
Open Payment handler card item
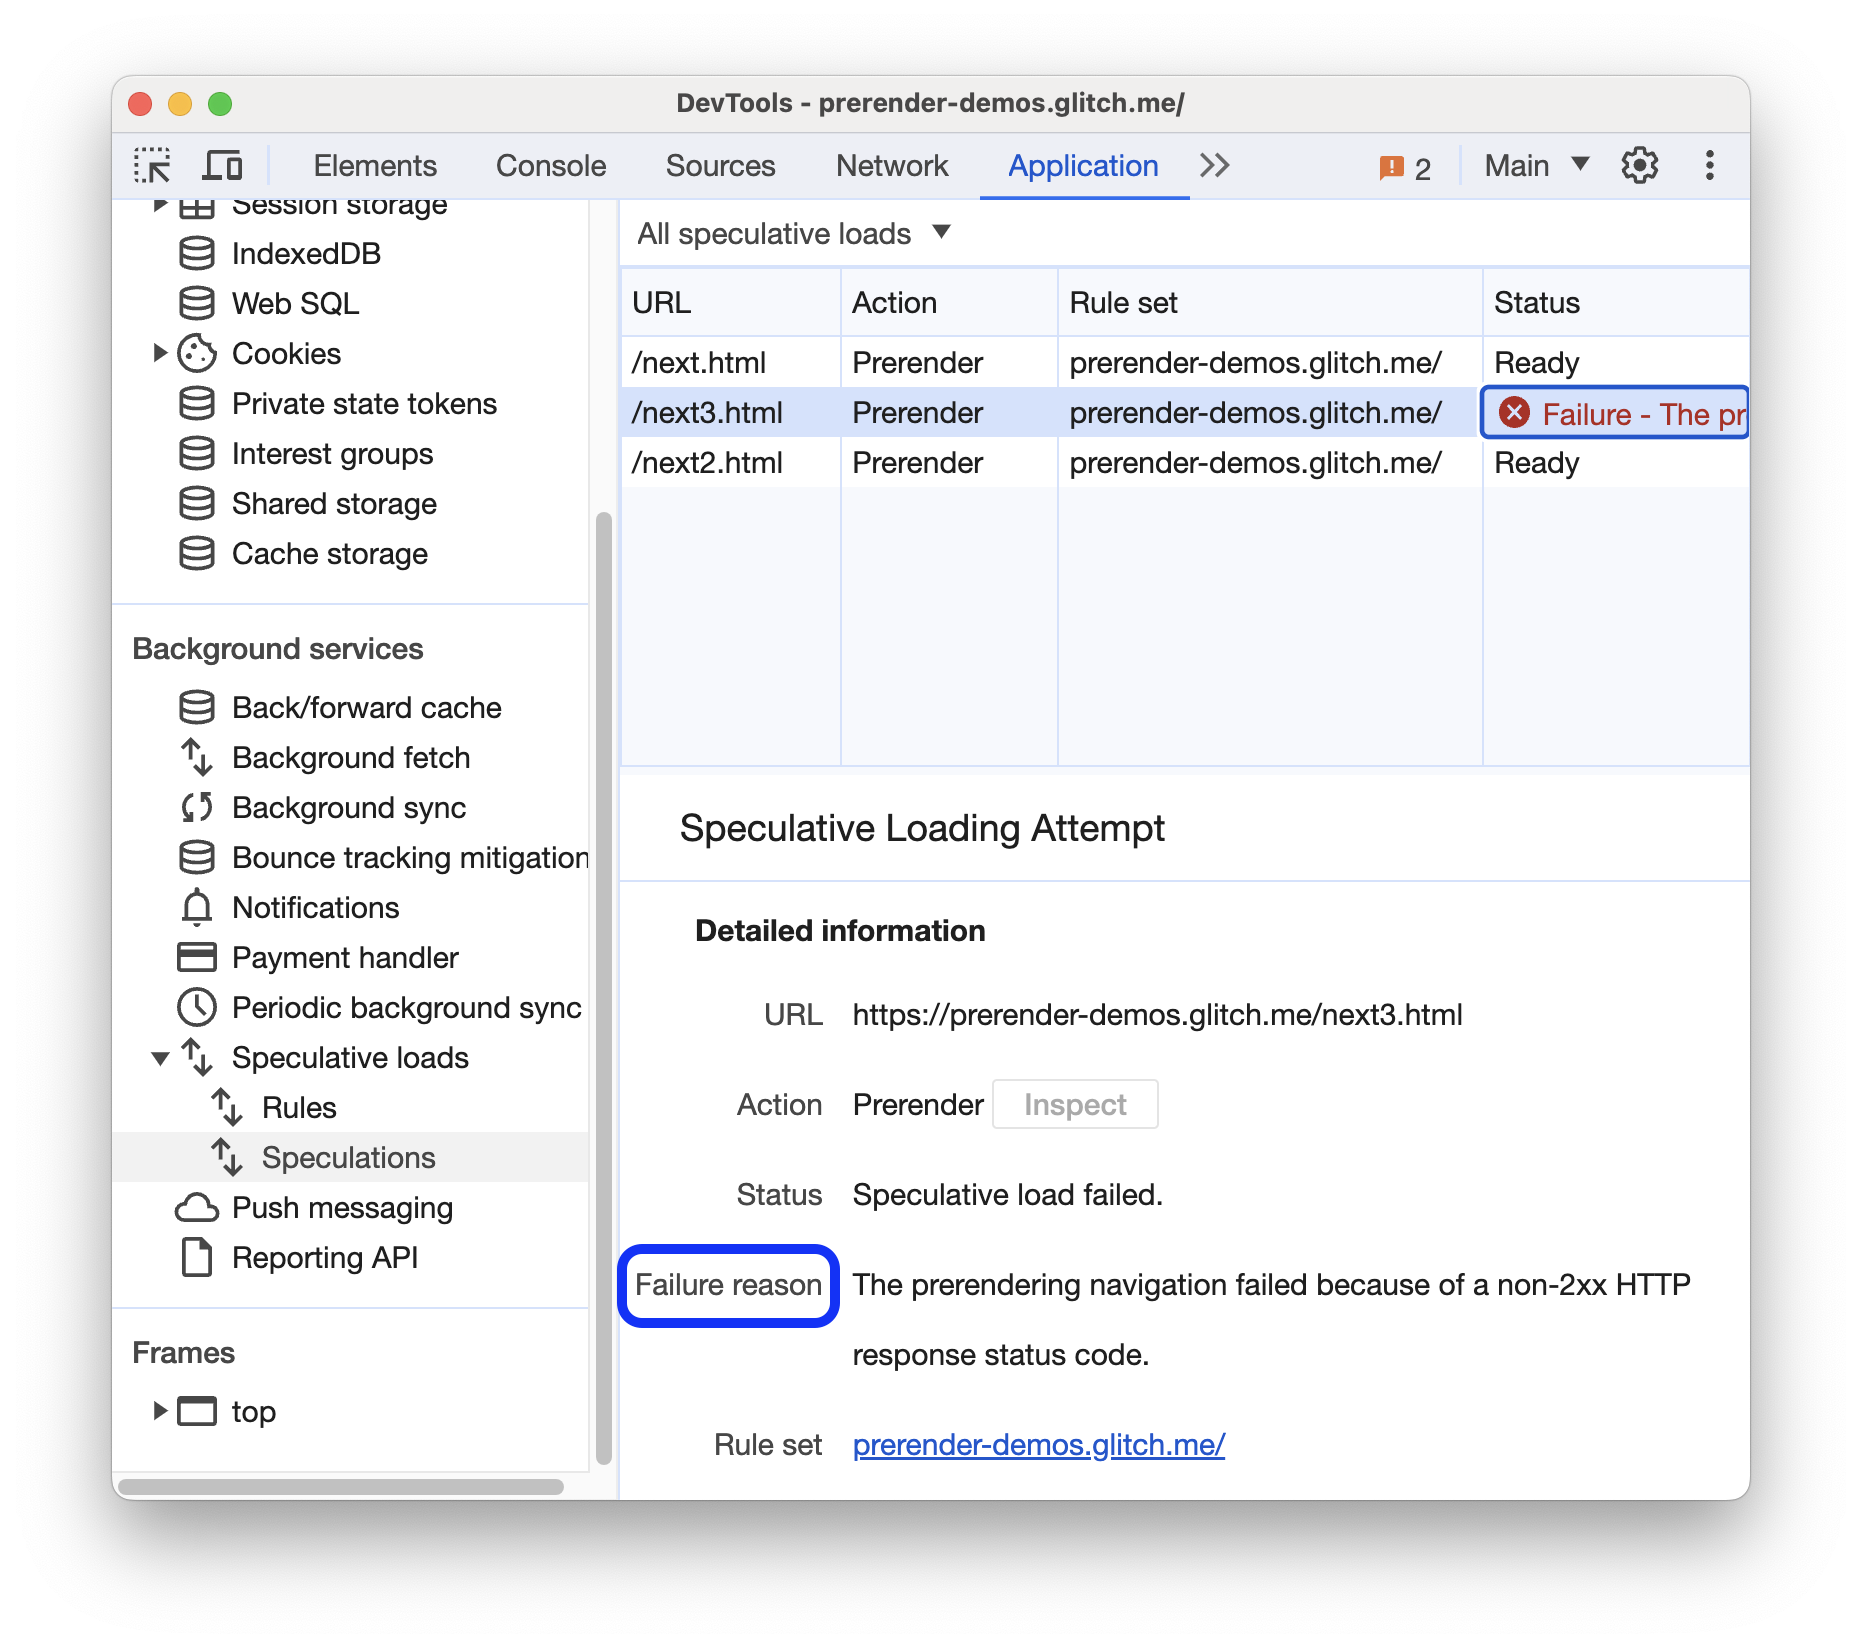click(344, 957)
